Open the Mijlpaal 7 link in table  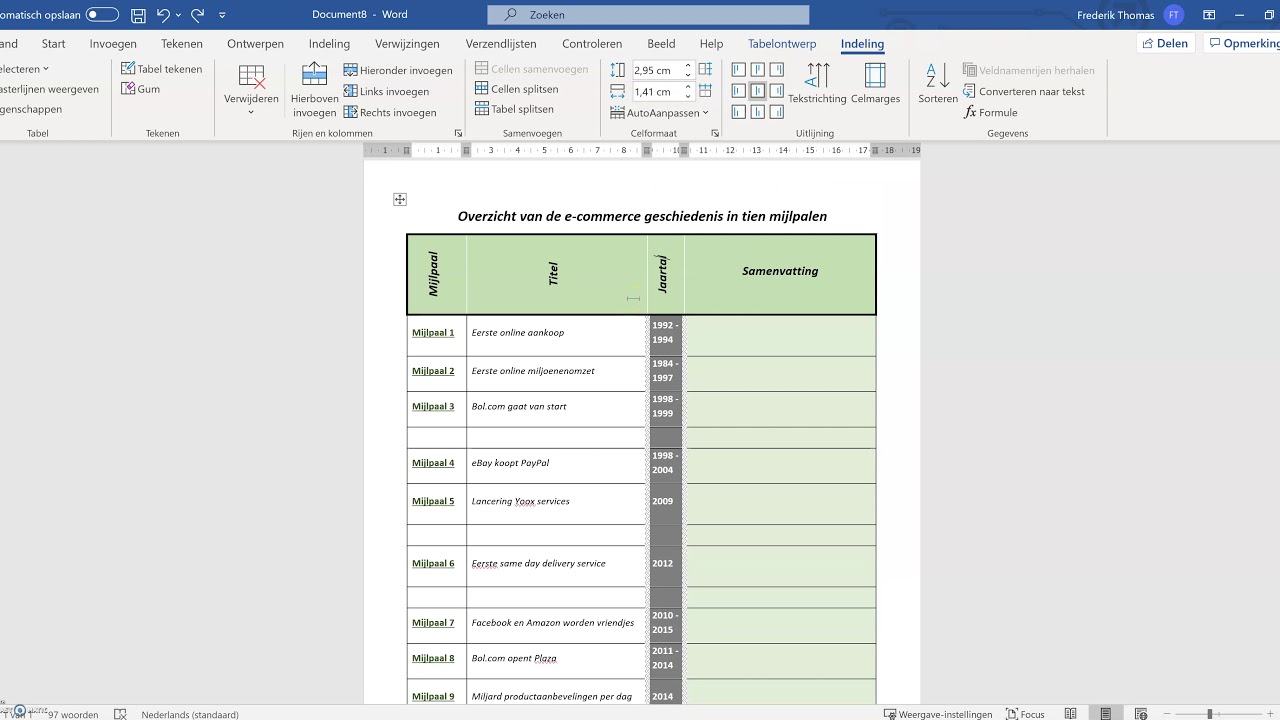[433, 622]
